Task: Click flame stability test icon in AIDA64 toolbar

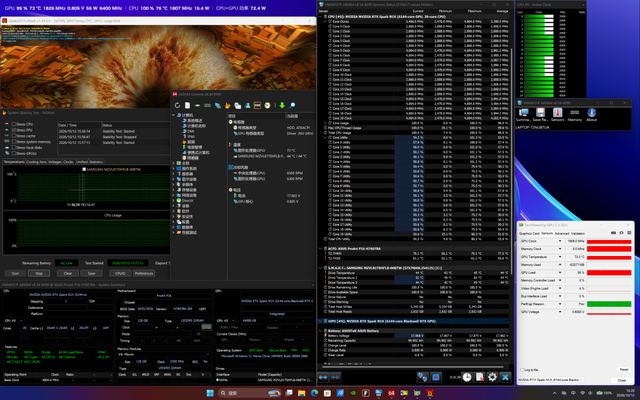Action: tap(227, 105)
